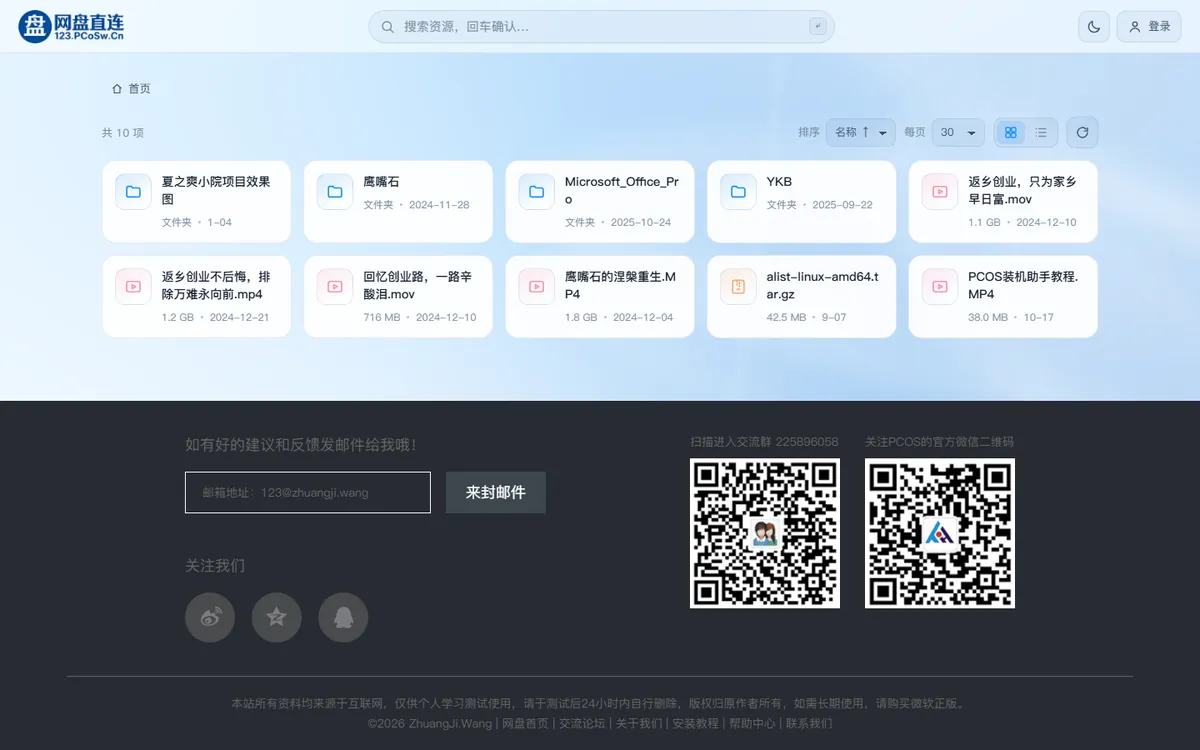Open file name alist-linux-amd64.tar.gz
This screenshot has width=1200, height=750.
[x=822, y=285]
